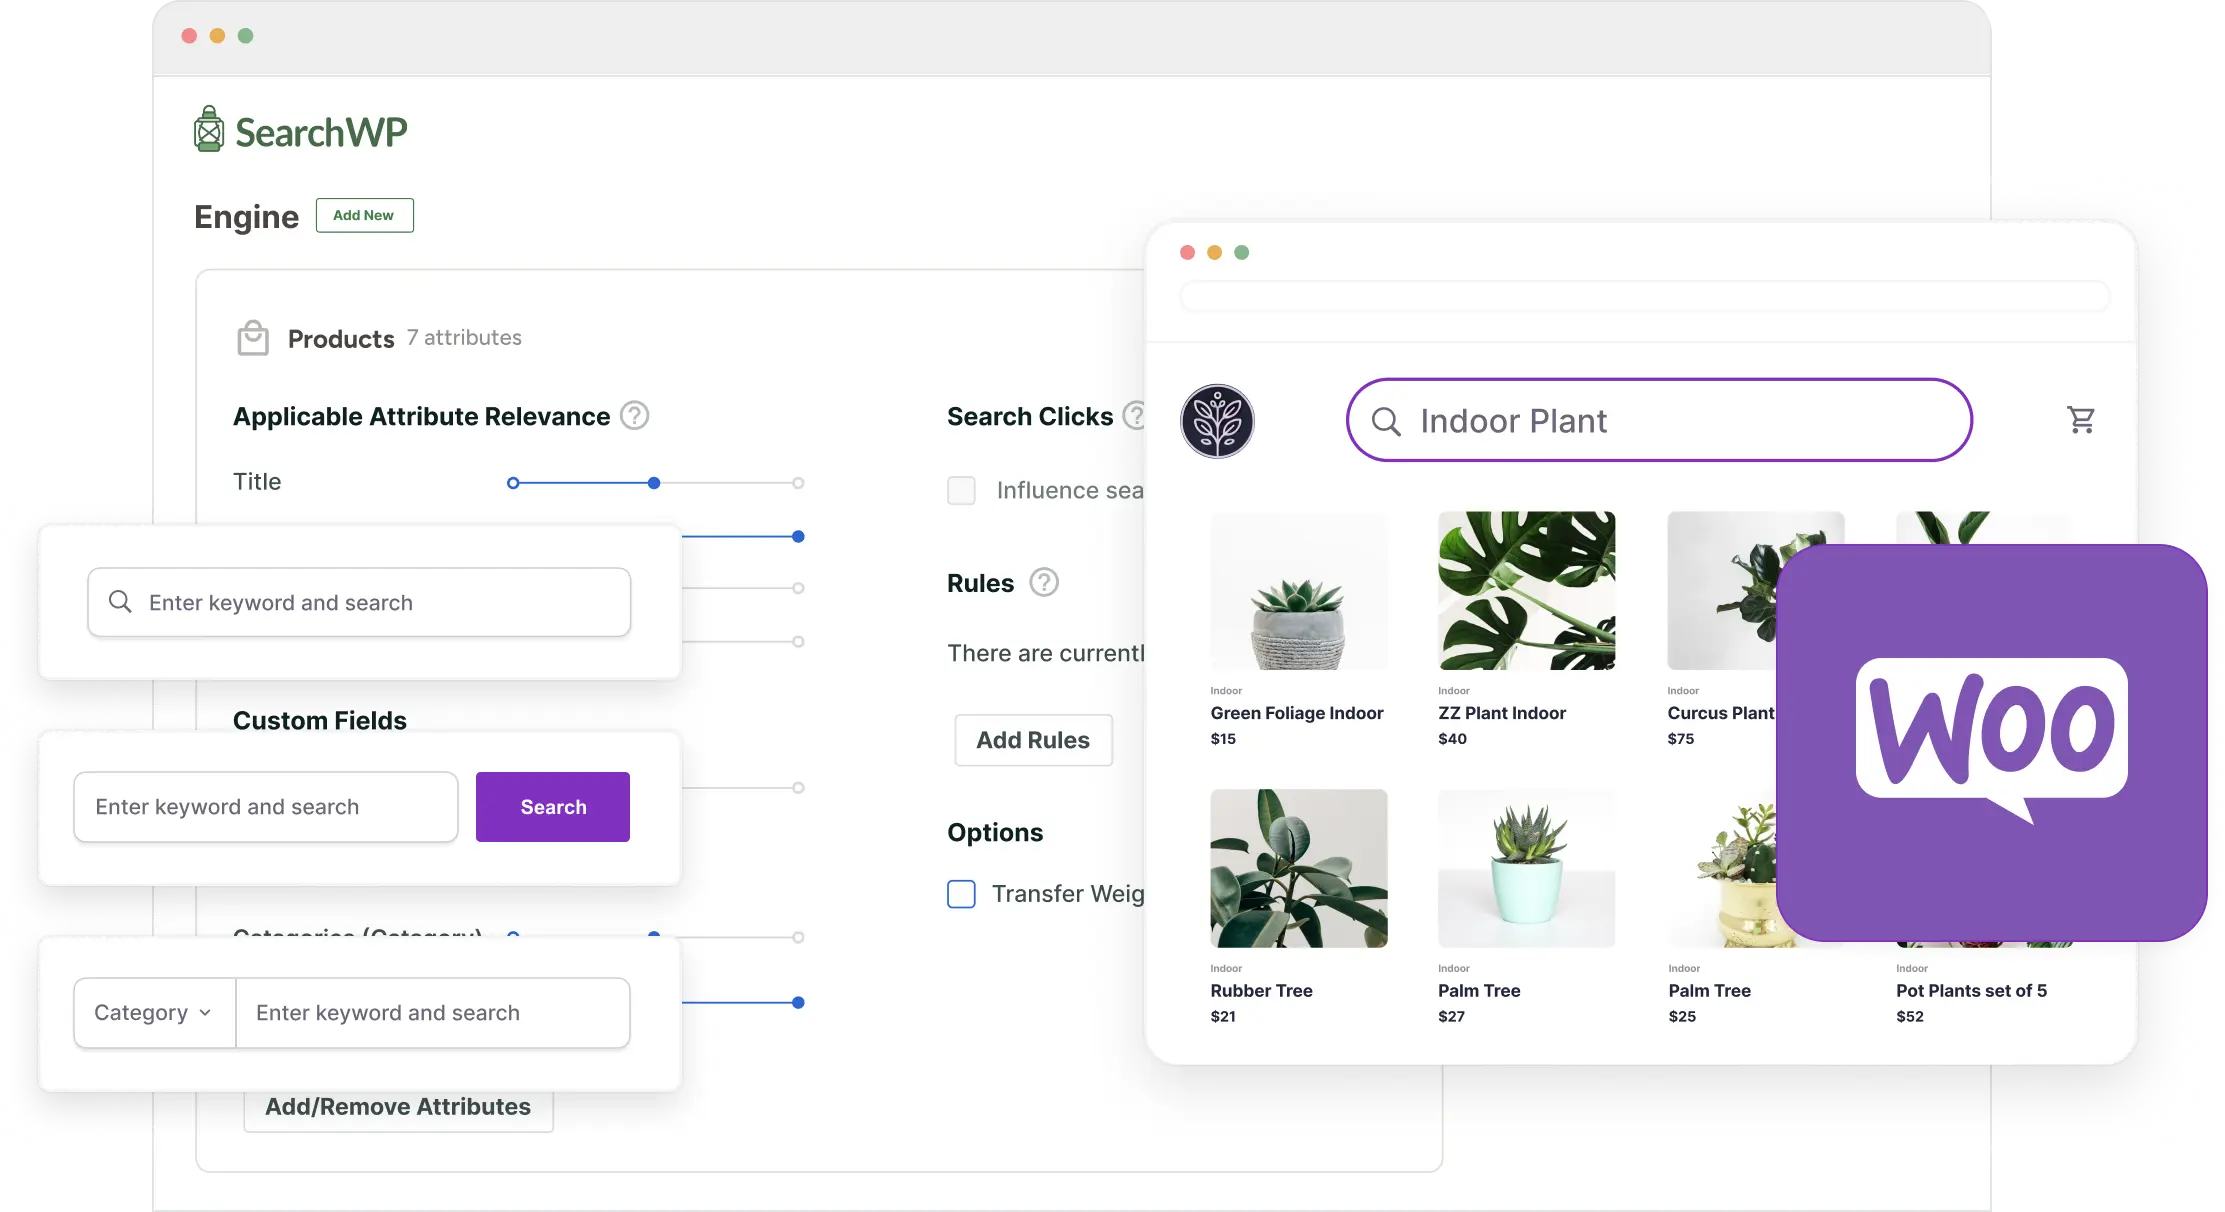Click magnifier icon in top keyword search box

120,601
